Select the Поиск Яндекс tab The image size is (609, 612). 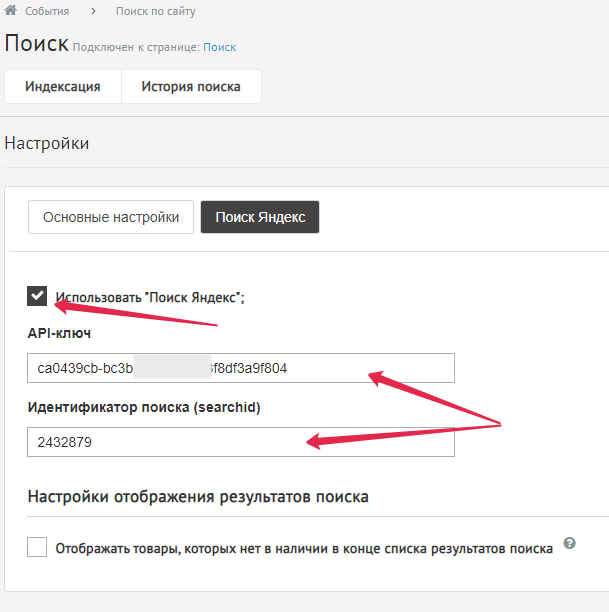260,217
